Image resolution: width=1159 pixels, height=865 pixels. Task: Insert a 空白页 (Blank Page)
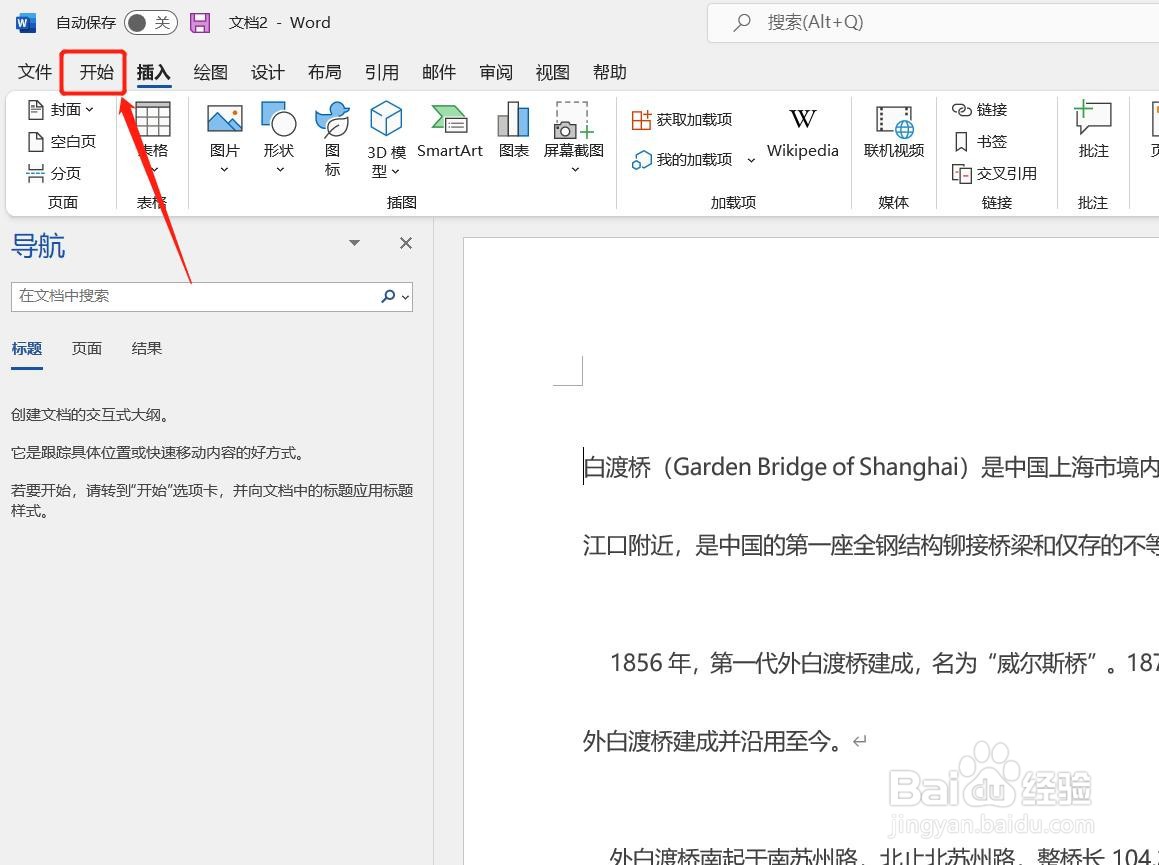click(x=61, y=141)
